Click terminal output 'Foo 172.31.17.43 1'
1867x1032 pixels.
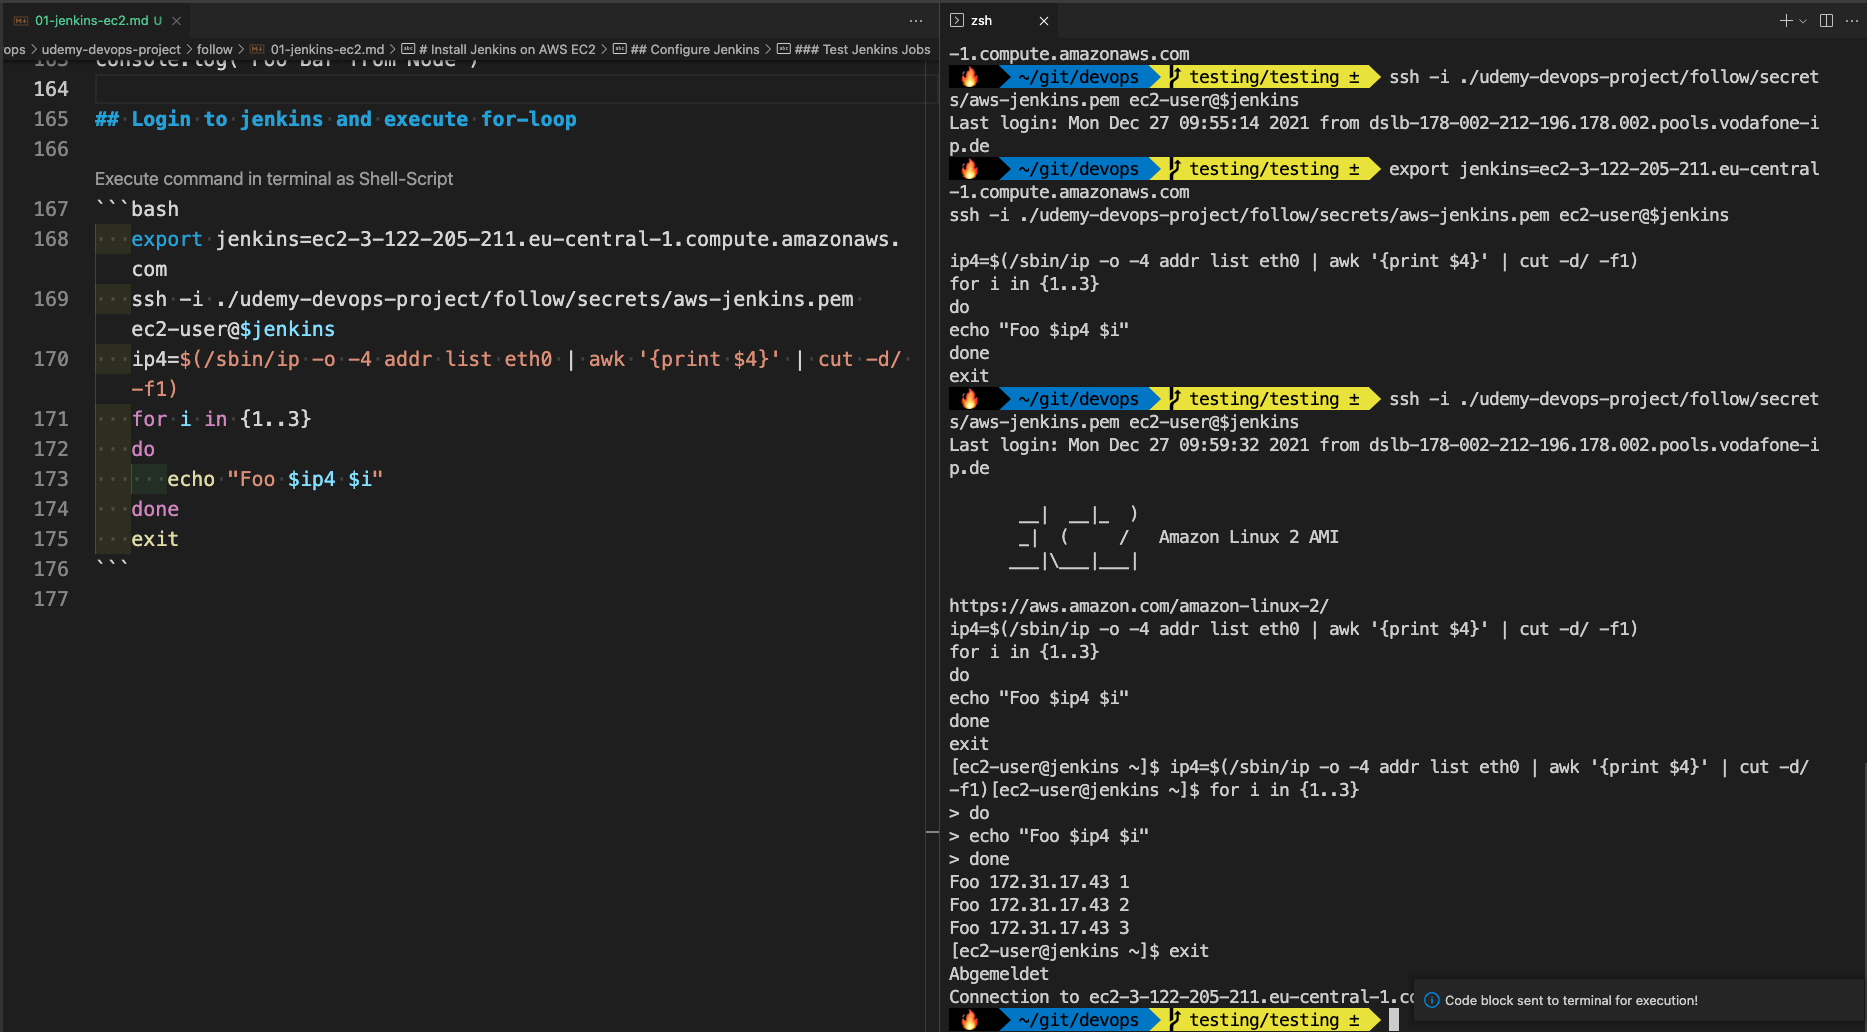tap(1039, 882)
